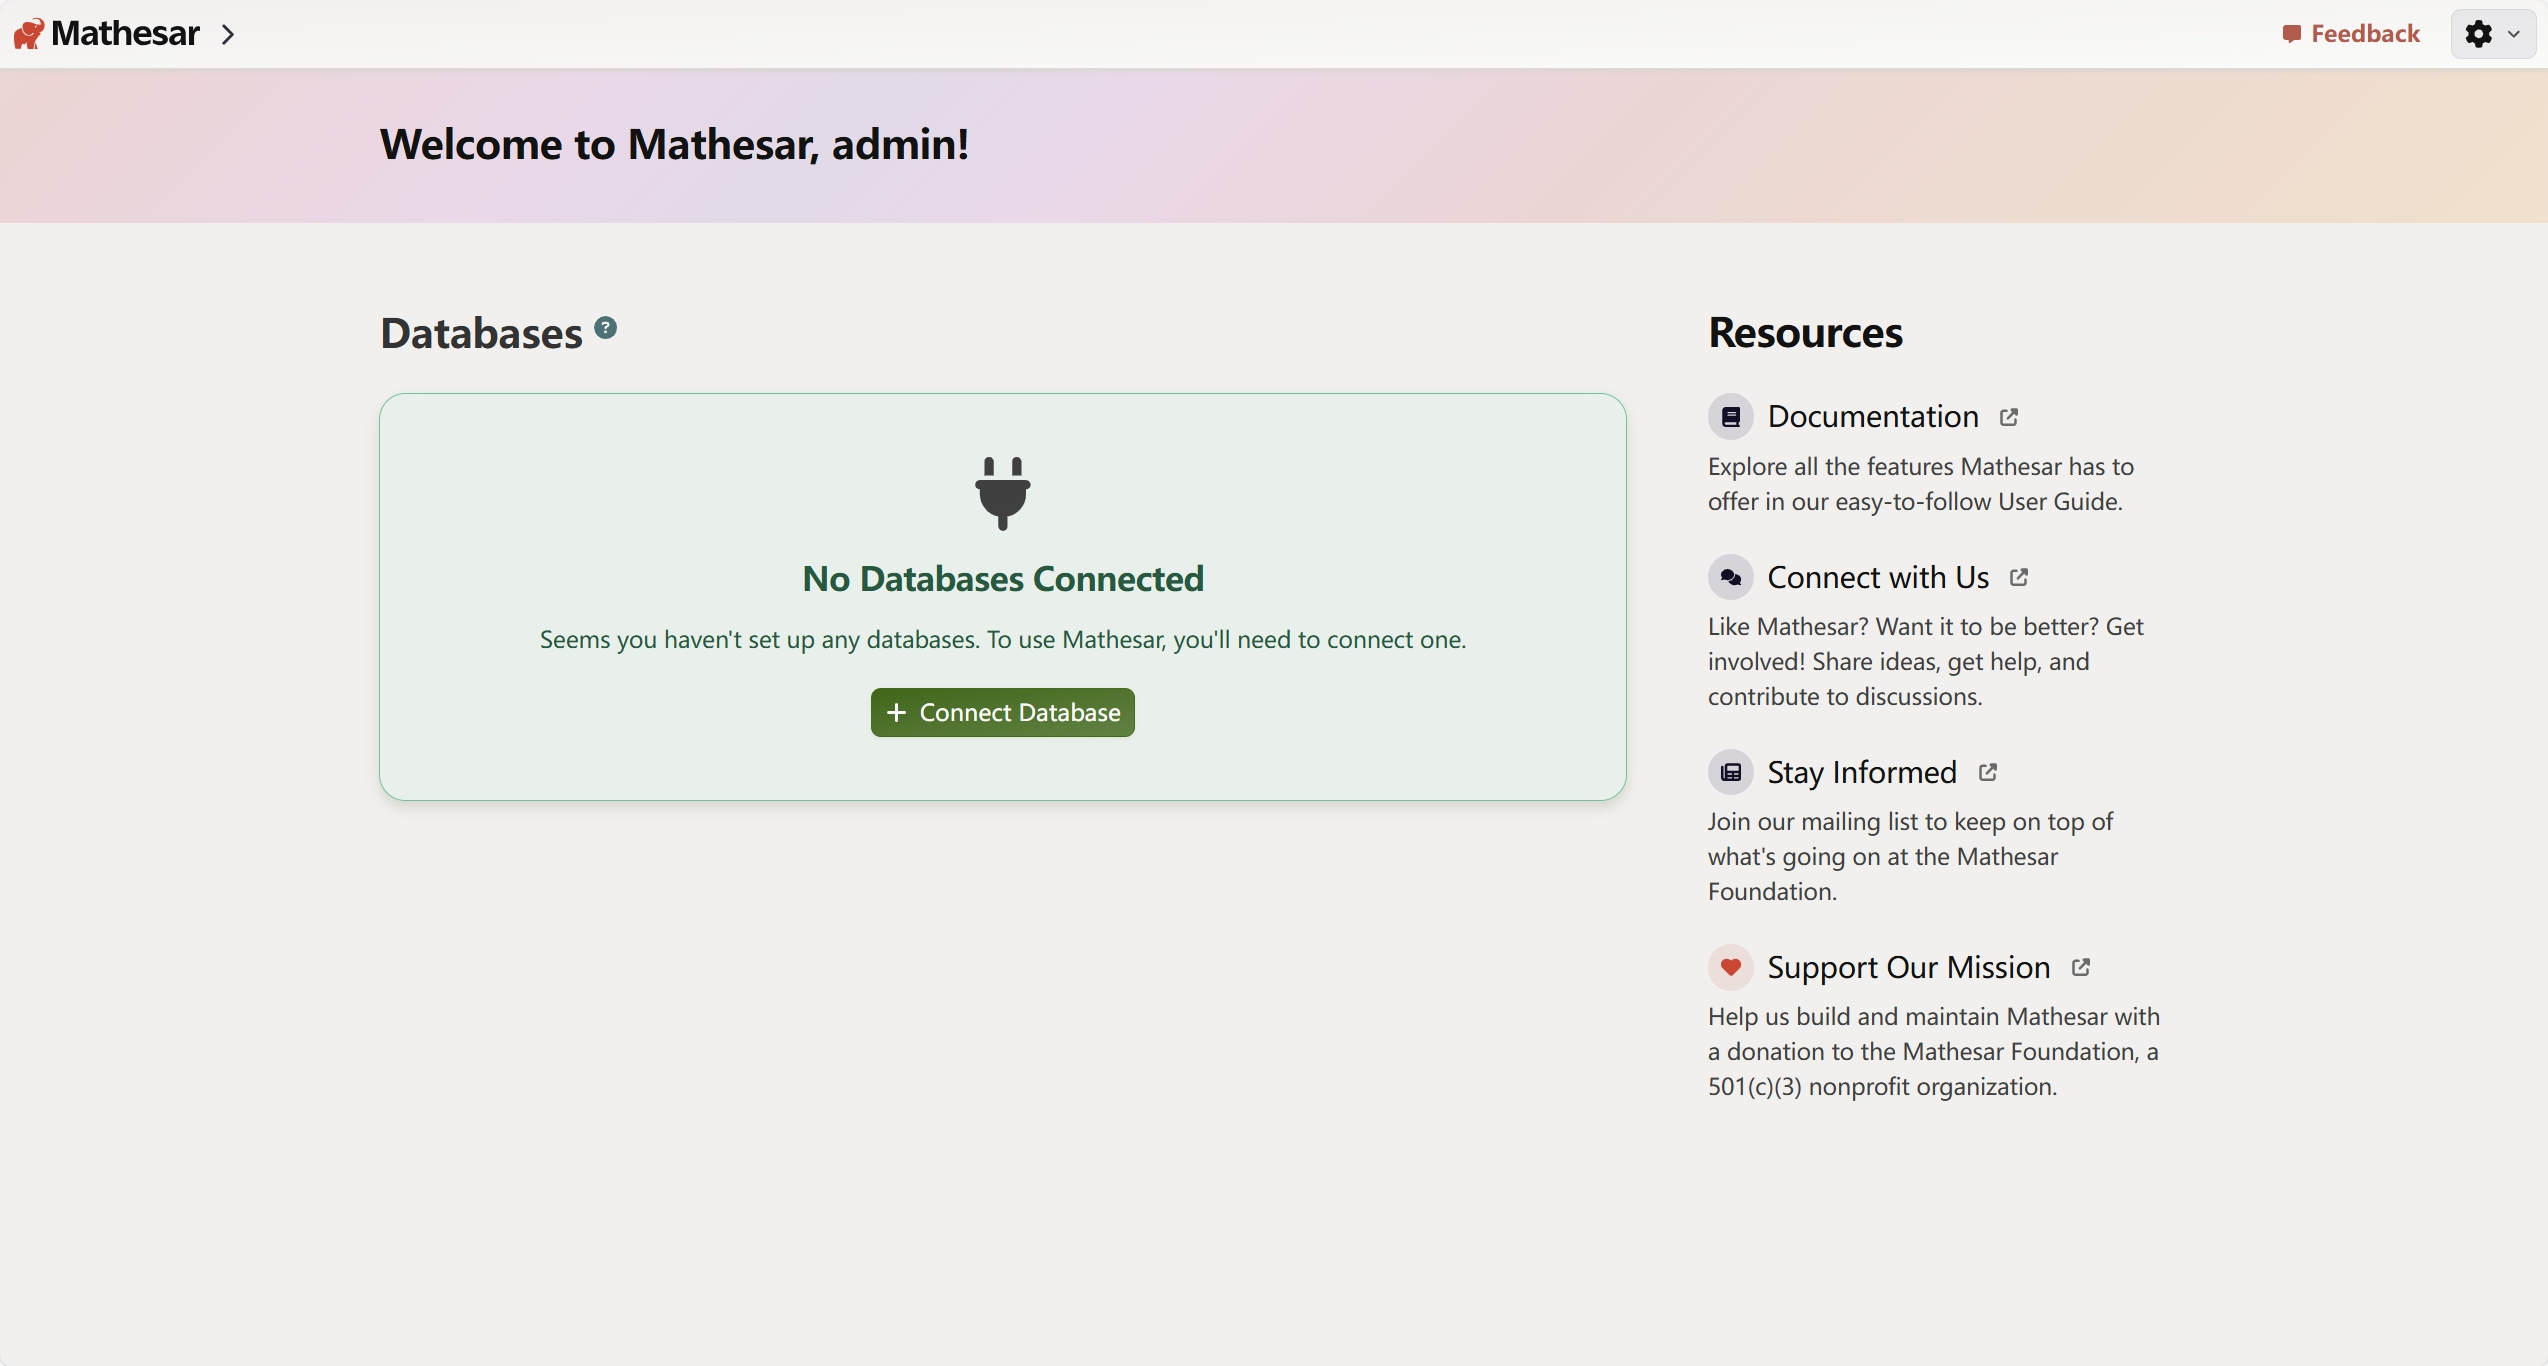Visit the Support Our Mission link
Screen dimensions: 2548x1366
pyautogui.click(x=1908, y=968)
